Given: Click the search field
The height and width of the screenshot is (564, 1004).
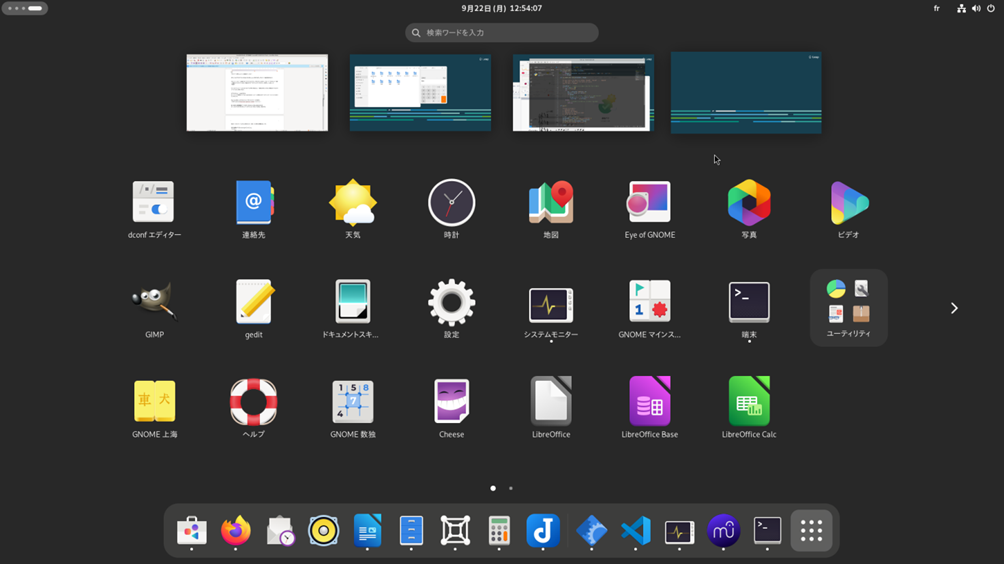Looking at the screenshot, I should (x=502, y=33).
